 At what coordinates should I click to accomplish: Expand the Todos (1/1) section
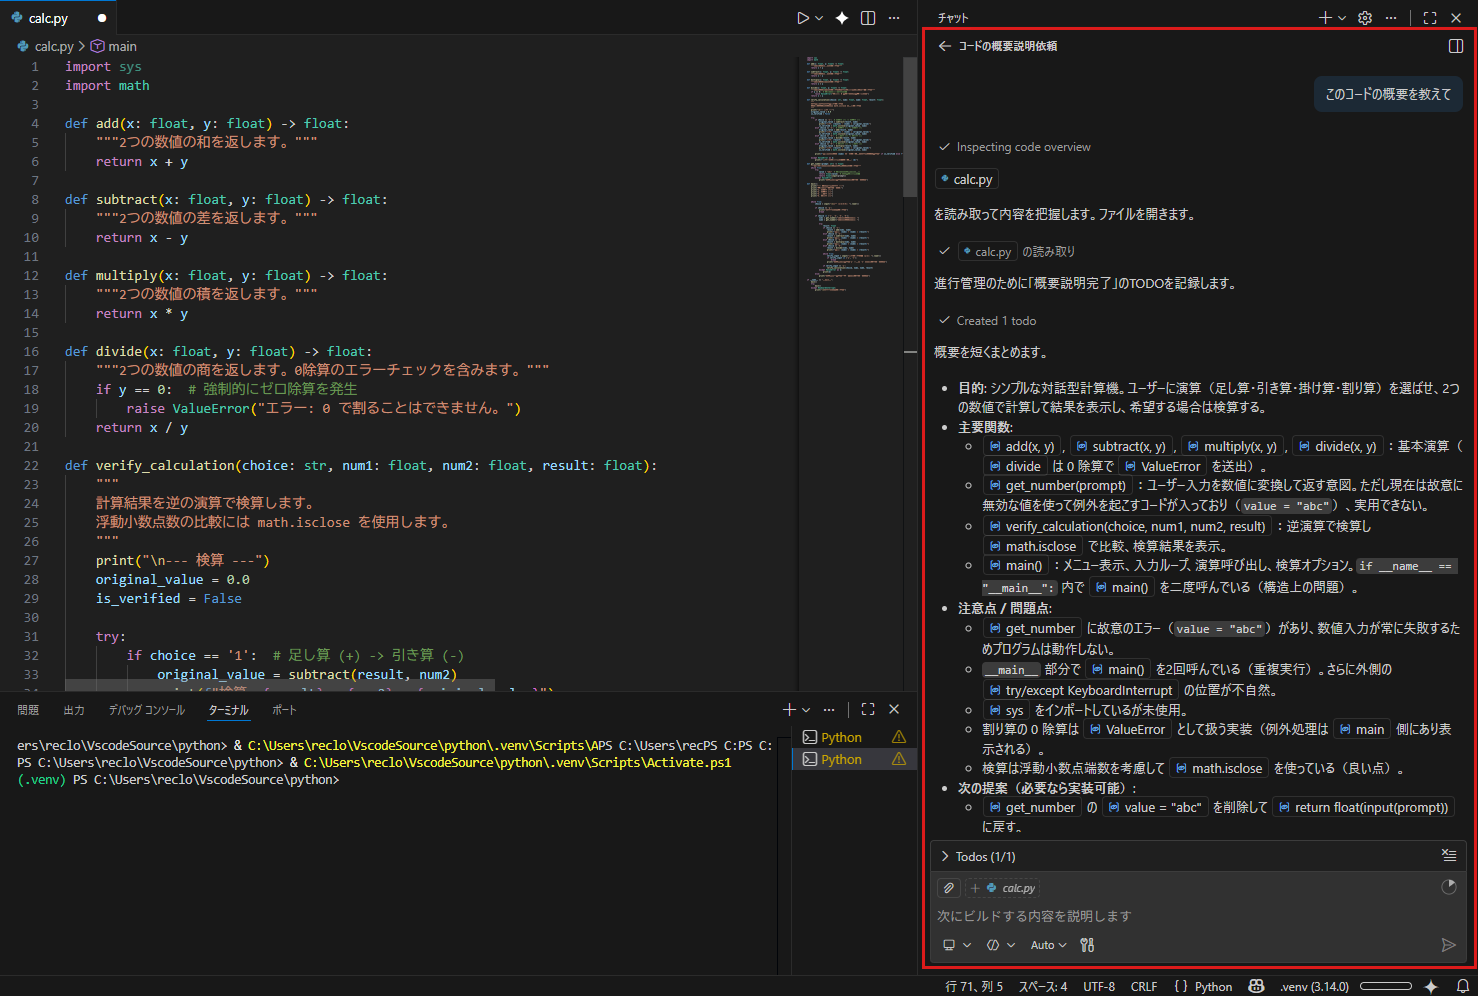(x=946, y=856)
